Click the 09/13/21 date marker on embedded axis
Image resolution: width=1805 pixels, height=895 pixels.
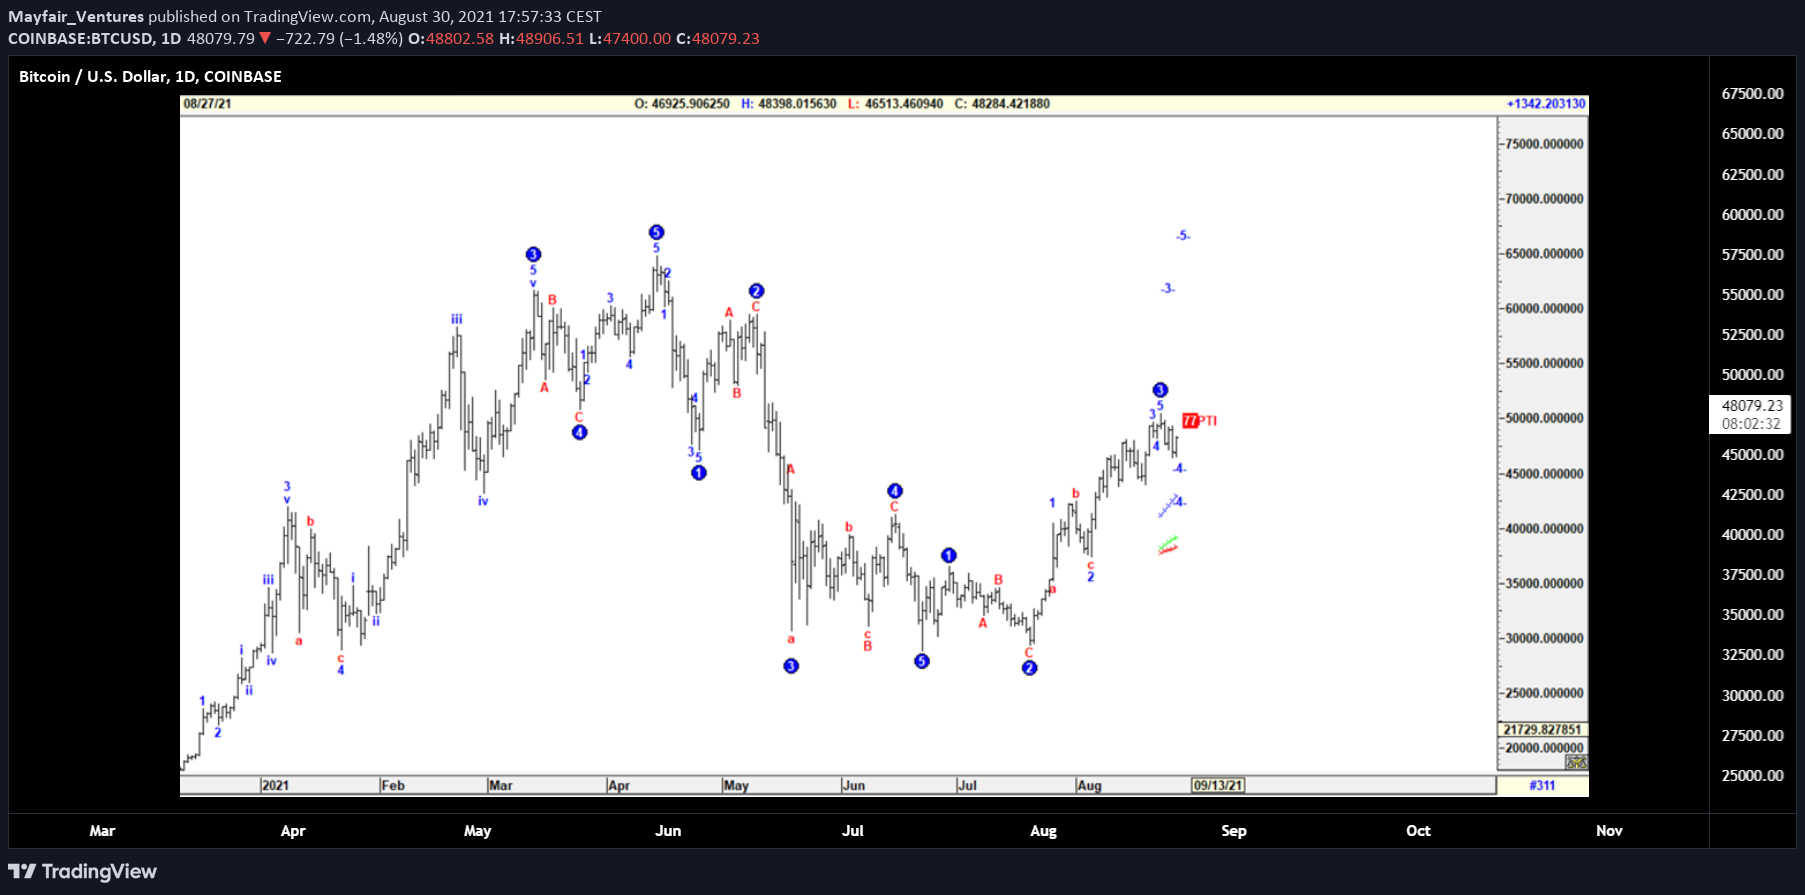pyautogui.click(x=1217, y=785)
